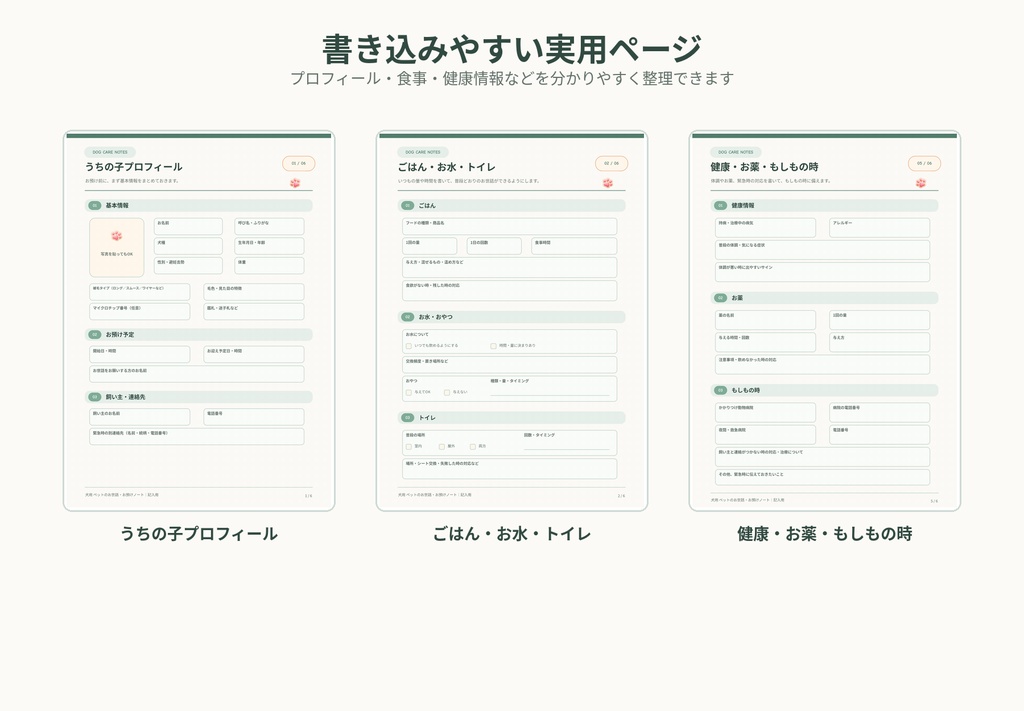1024x711 pixels.
Task: Click the 健康・お薬・もしもの時 caption beneath the page preview
Action: coord(824,534)
